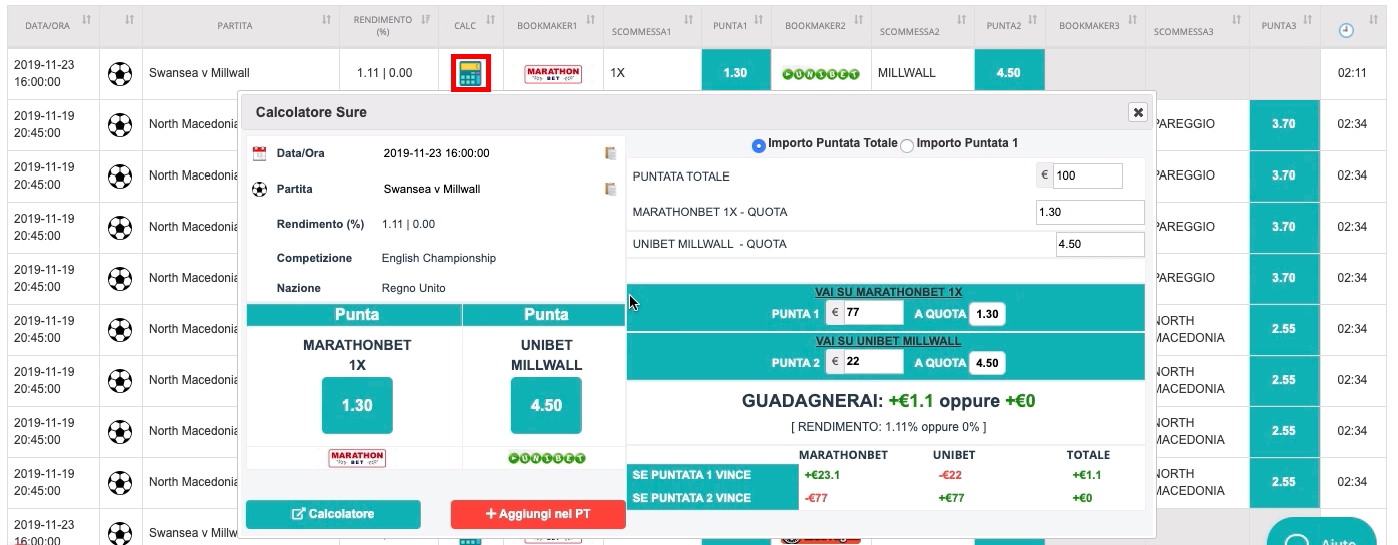
Task: Click soccer ball icon in first table row
Action: click(x=120, y=73)
